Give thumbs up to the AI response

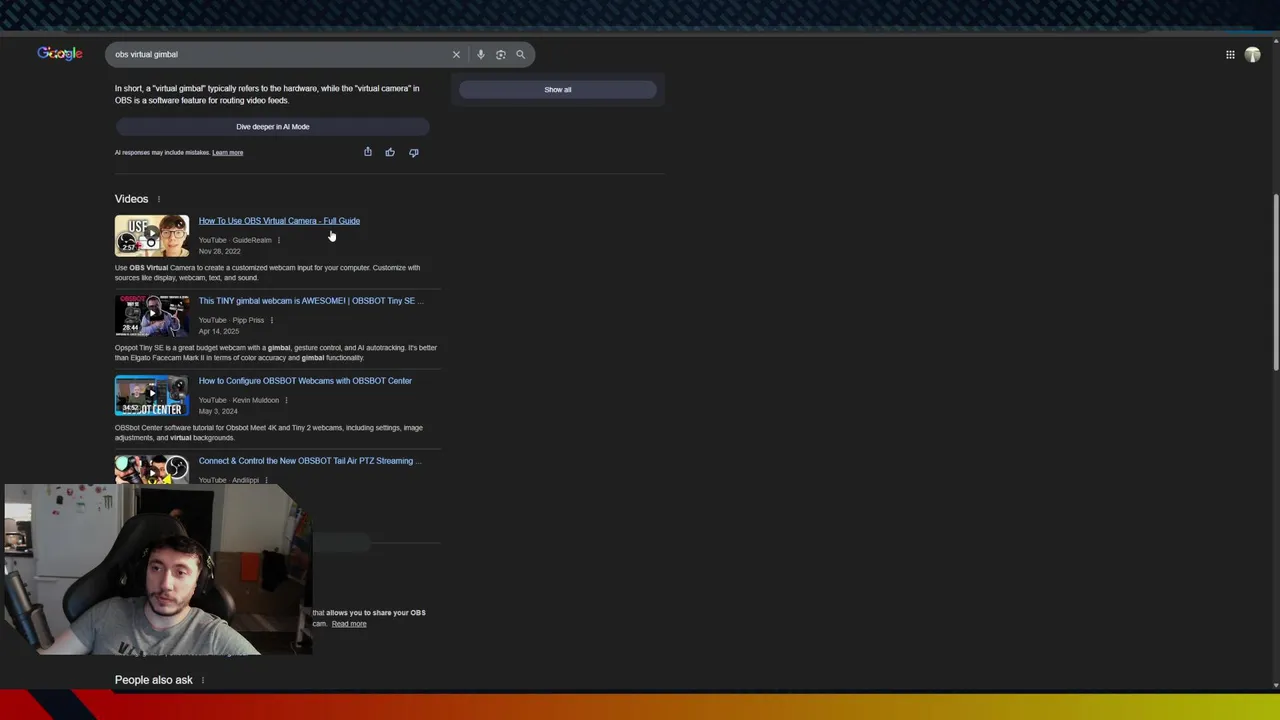(390, 152)
